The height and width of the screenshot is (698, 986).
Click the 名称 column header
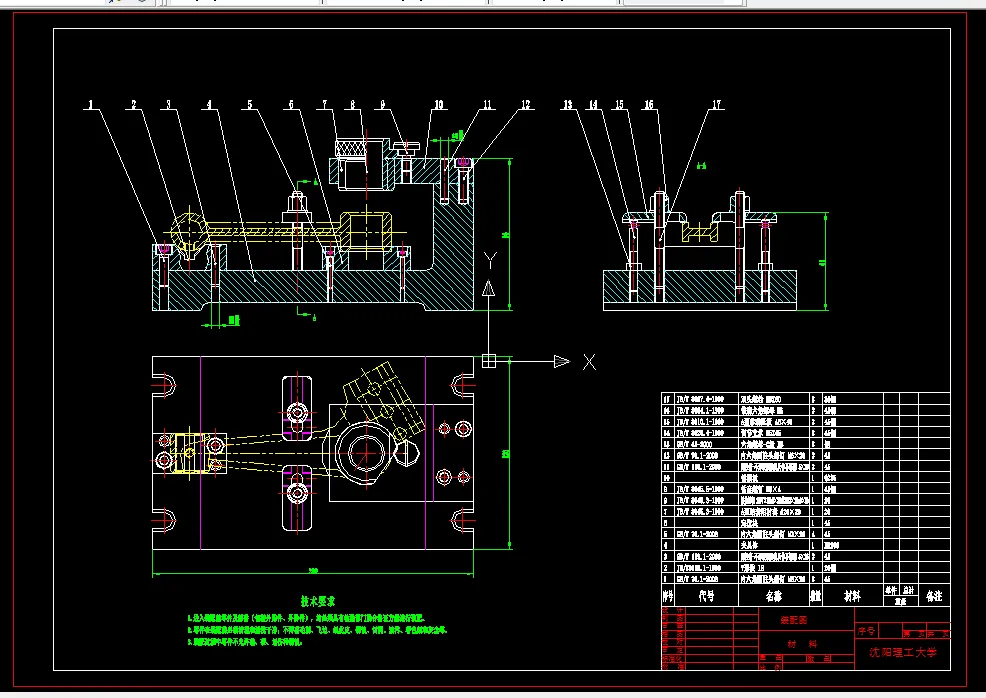pos(773,596)
